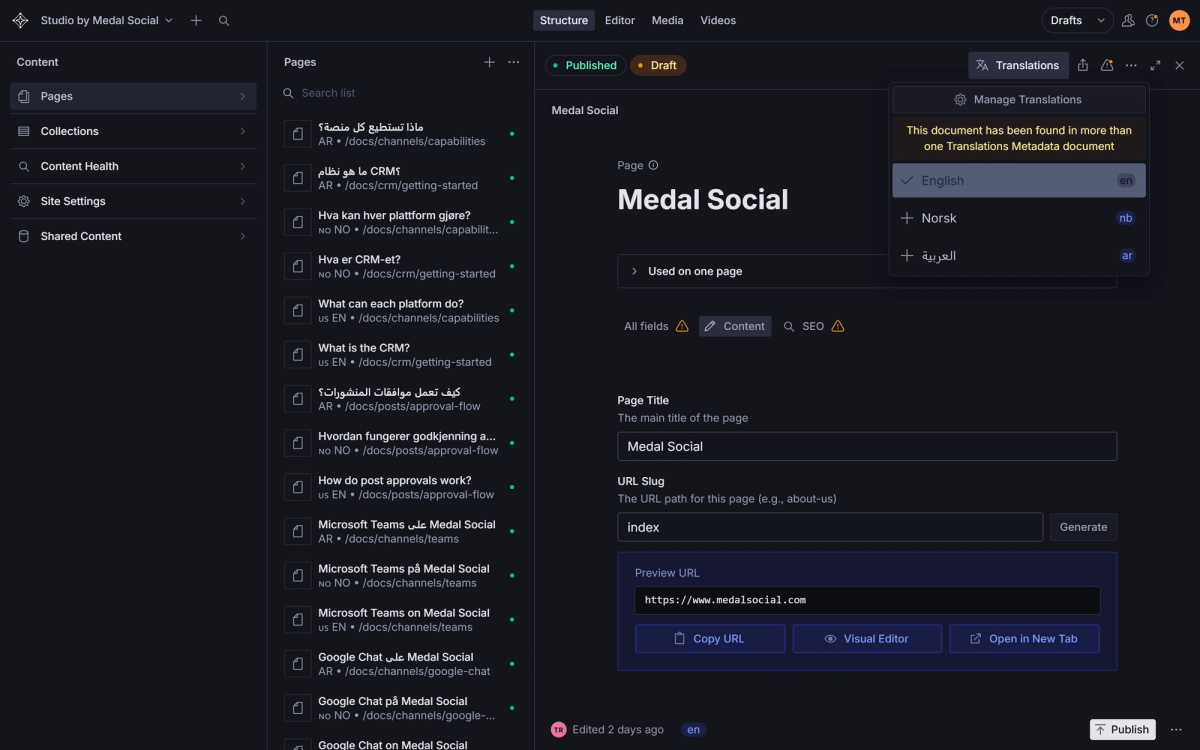Open document header ellipsis menu

(x=1131, y=65)
